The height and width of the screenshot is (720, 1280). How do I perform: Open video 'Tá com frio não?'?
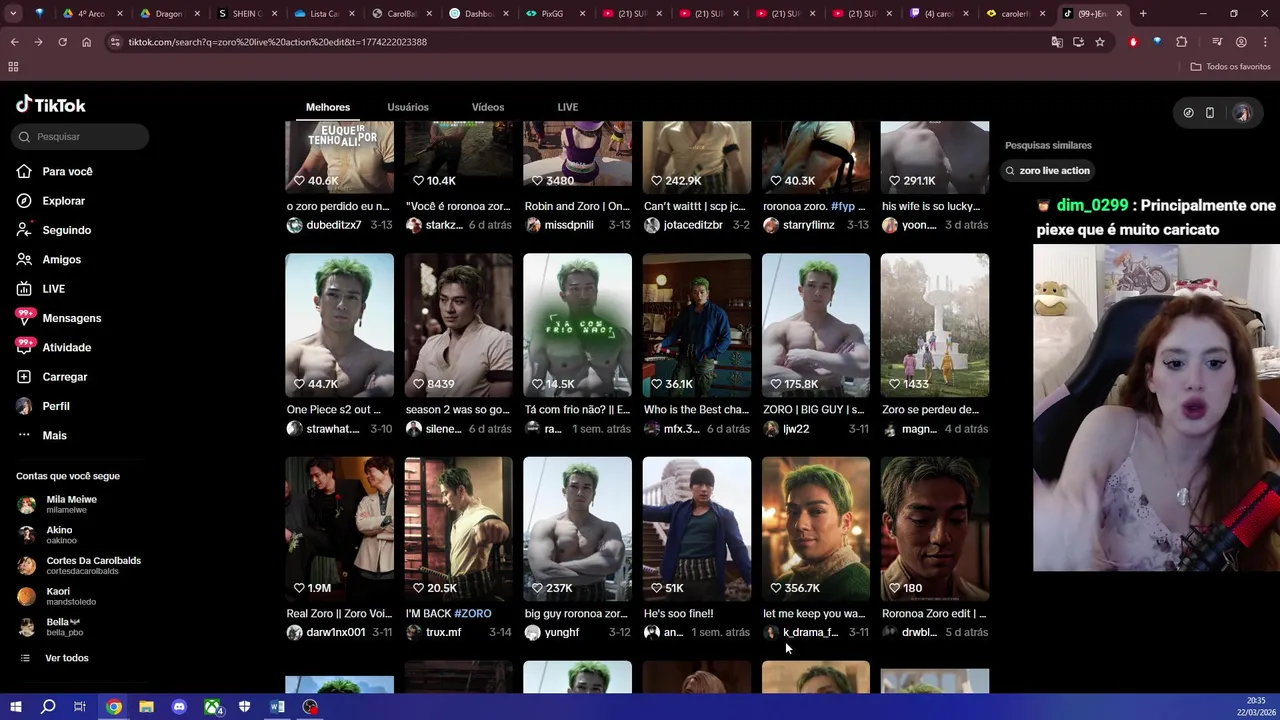click(x=577, y=325)
